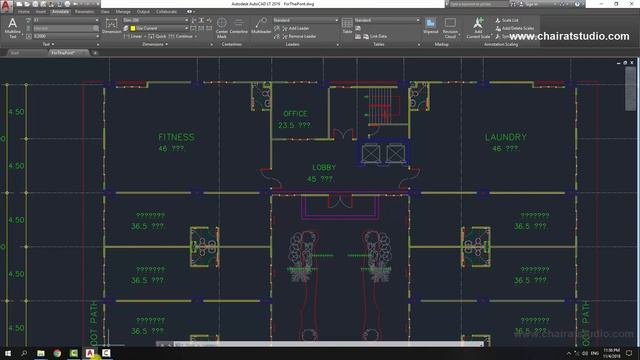Click the Multileader tool
Screen dimensions: 640x360
[x=261, y=26]
